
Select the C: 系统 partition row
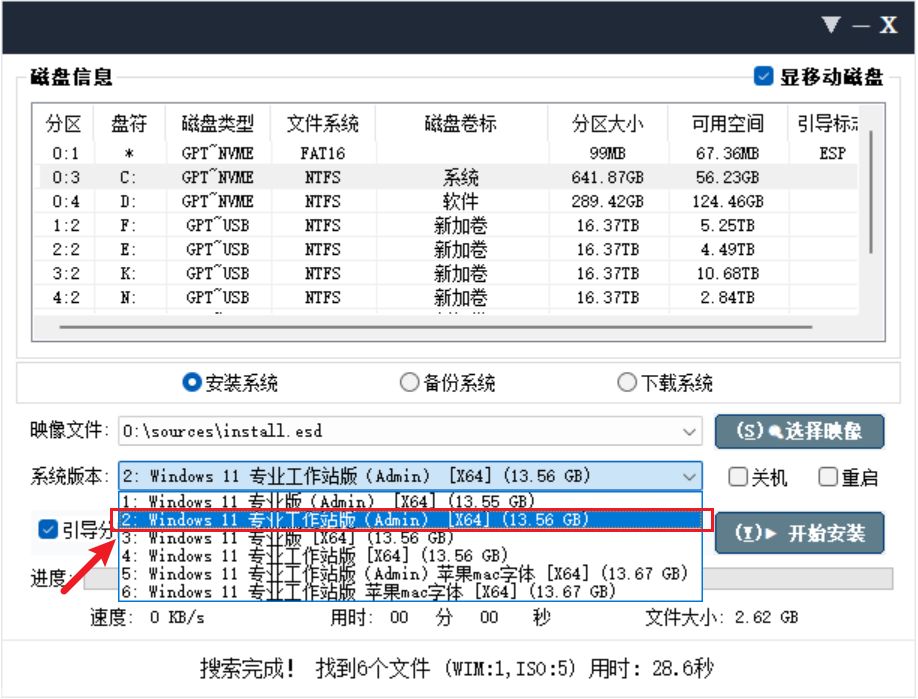click(446, 177)
